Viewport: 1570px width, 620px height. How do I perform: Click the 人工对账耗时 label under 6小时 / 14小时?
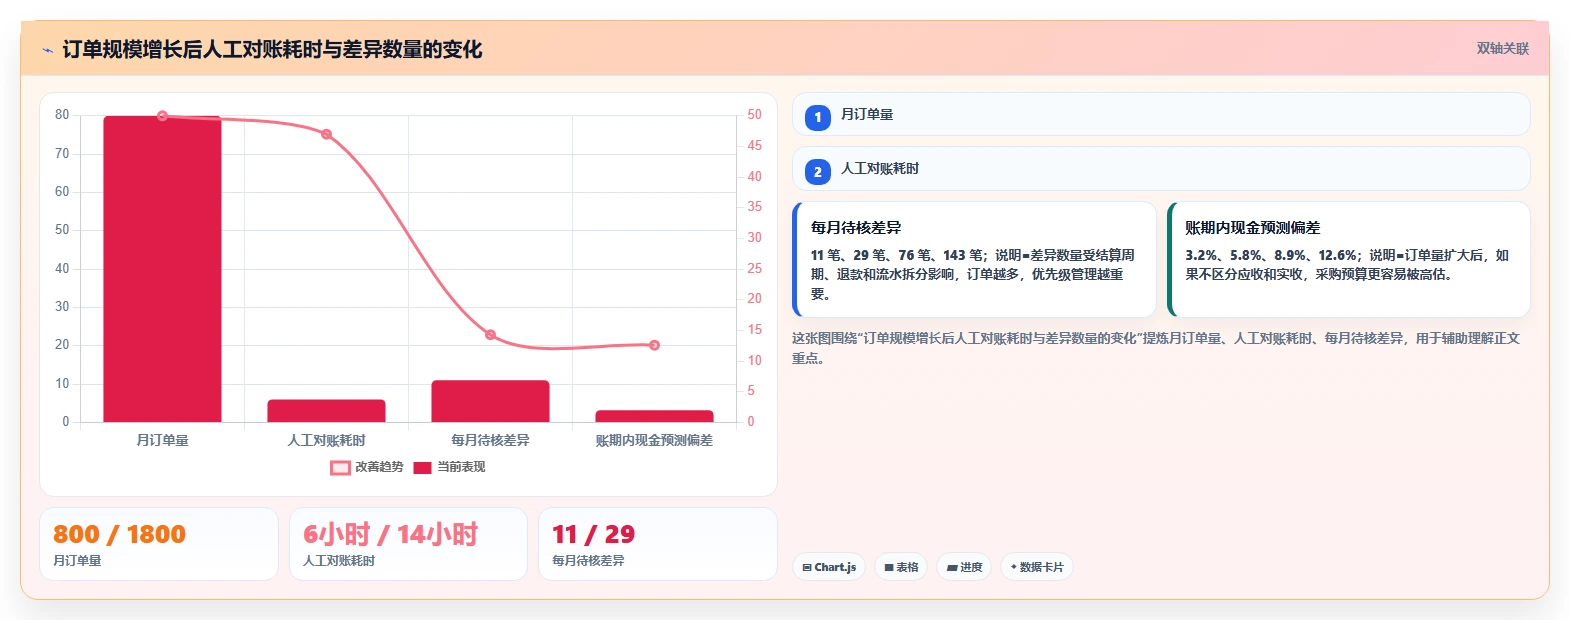339,561
